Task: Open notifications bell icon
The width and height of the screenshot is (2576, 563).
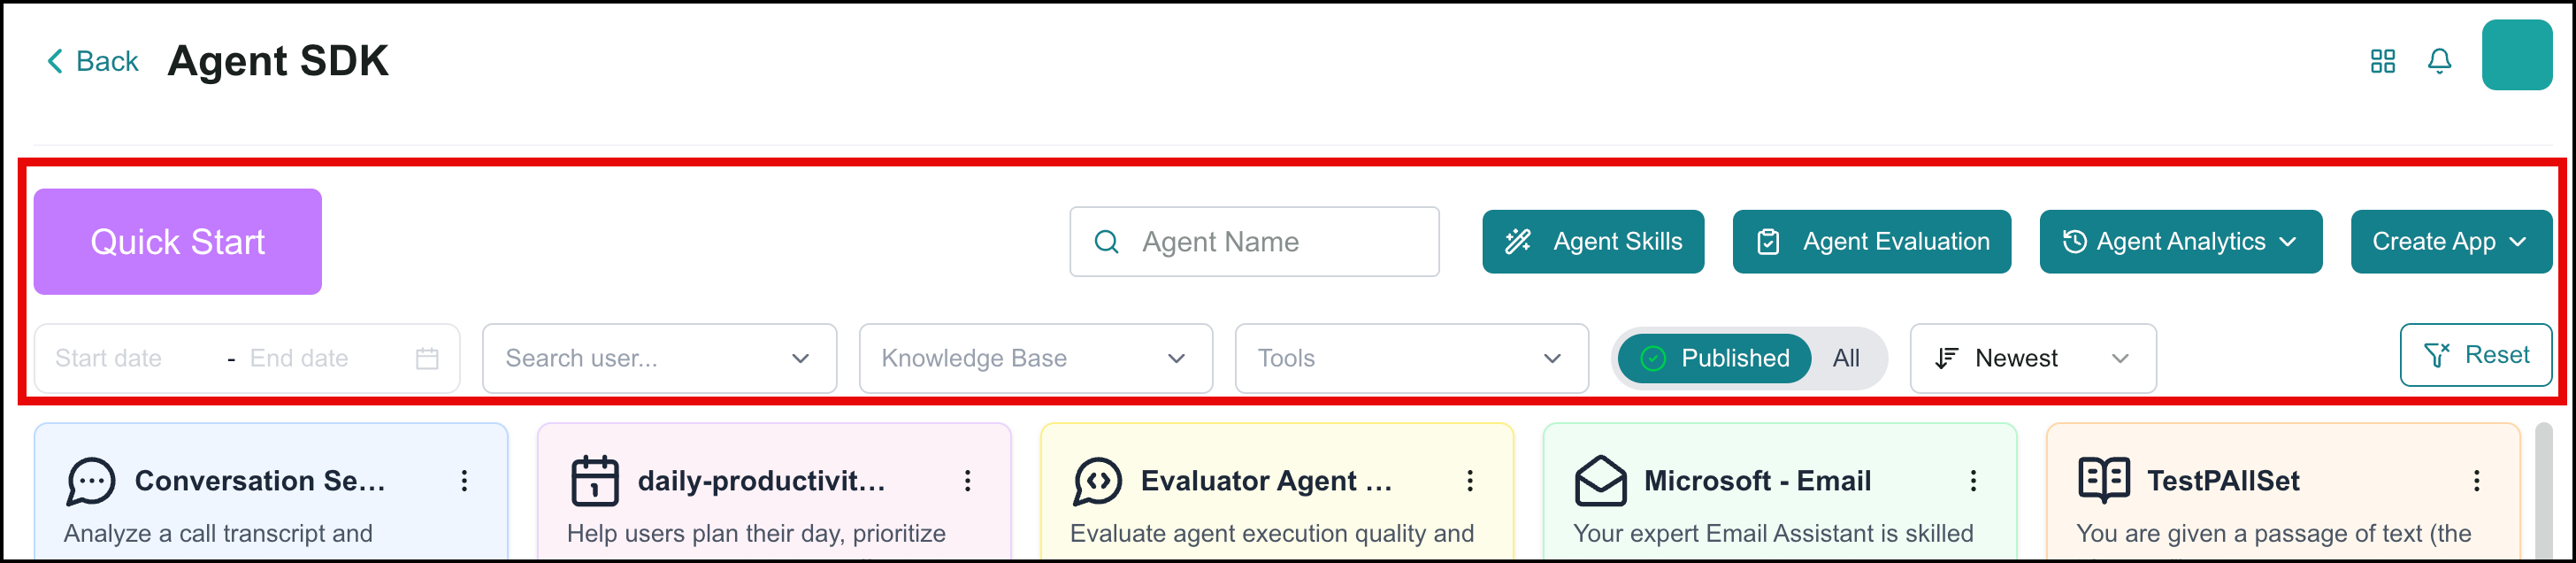Action: click(2440, 62)
